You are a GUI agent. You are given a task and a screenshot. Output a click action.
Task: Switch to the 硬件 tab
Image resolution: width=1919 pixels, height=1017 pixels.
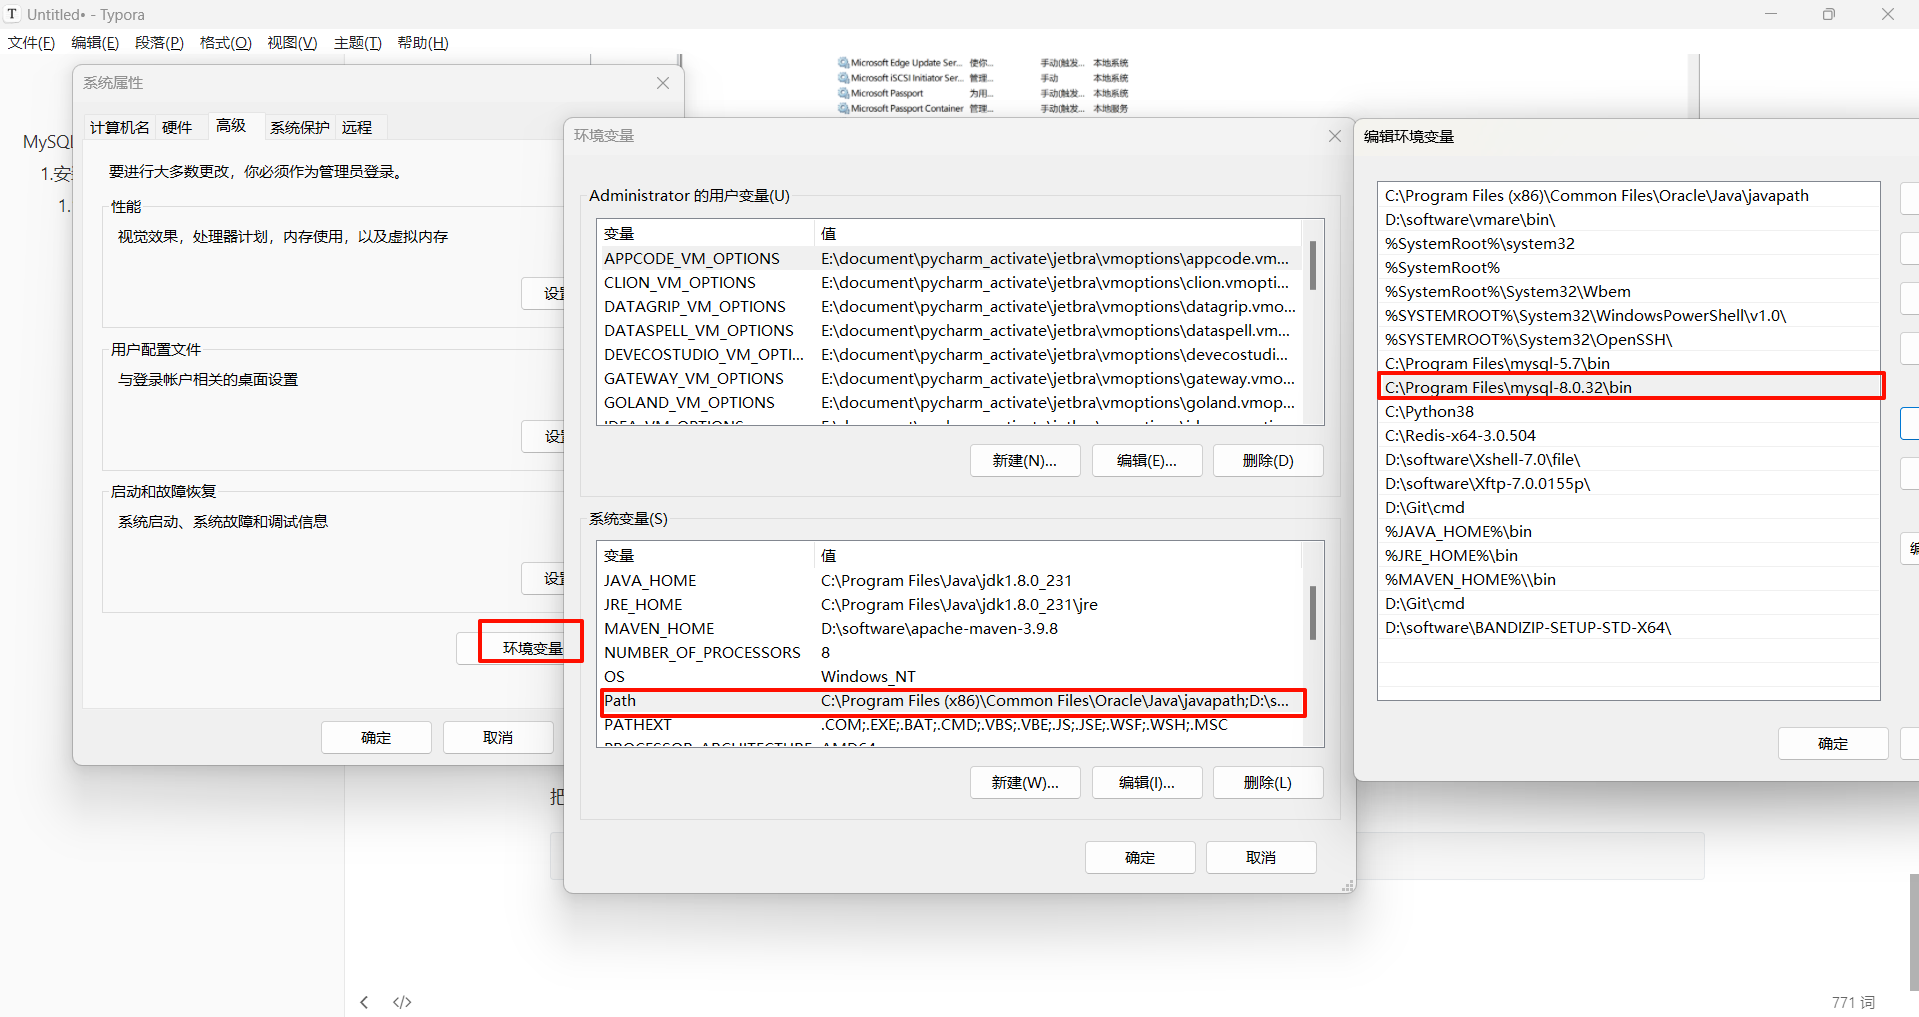[177, 127]
